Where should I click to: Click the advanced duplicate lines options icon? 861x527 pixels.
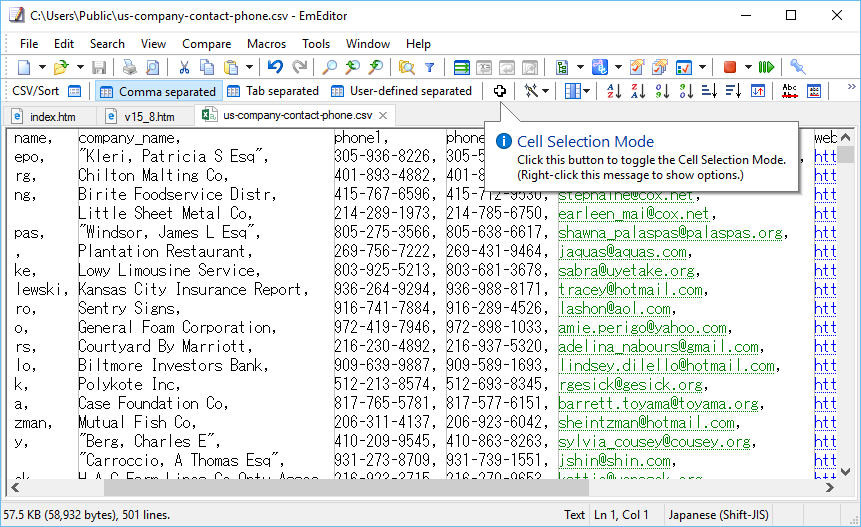[814, 91]
